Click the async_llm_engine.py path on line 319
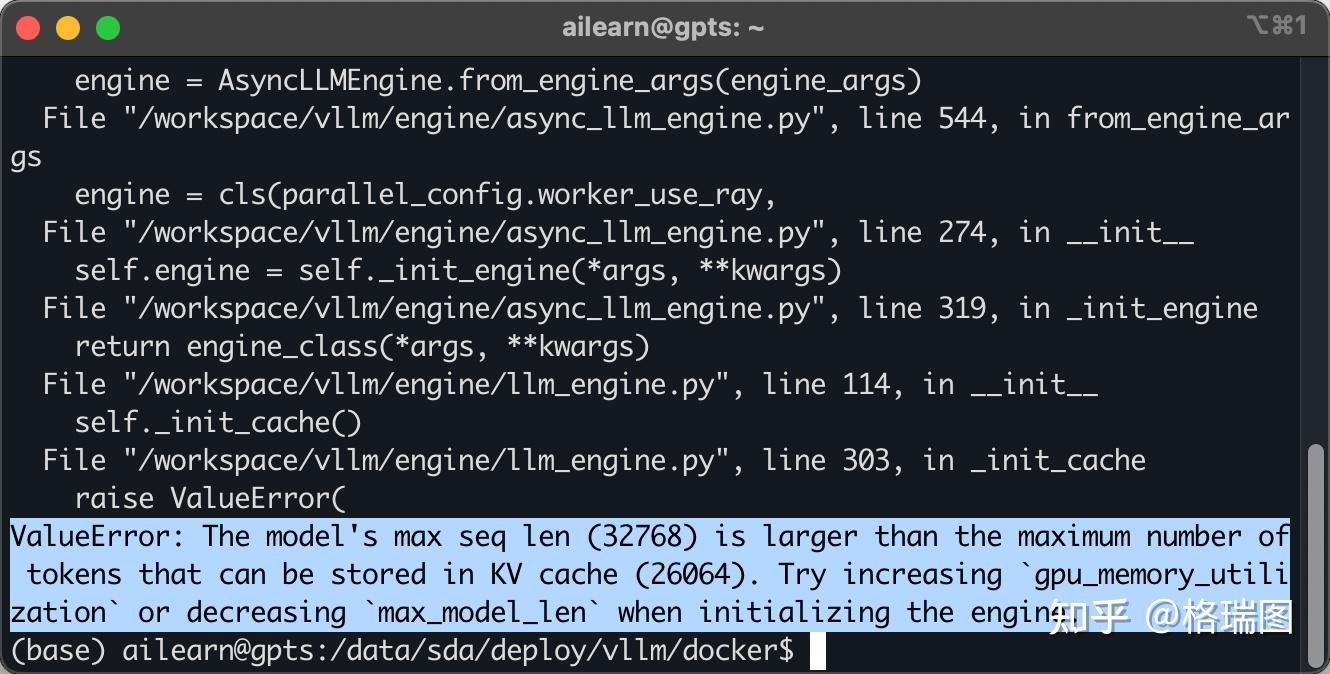The width and height of the screenshot is (1330, 674). click(468, 309)
